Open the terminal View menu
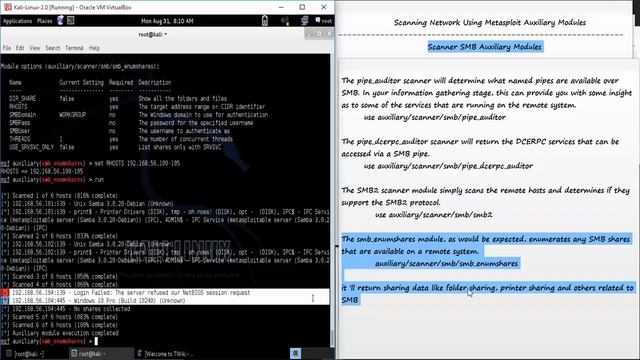 (35, 48)
